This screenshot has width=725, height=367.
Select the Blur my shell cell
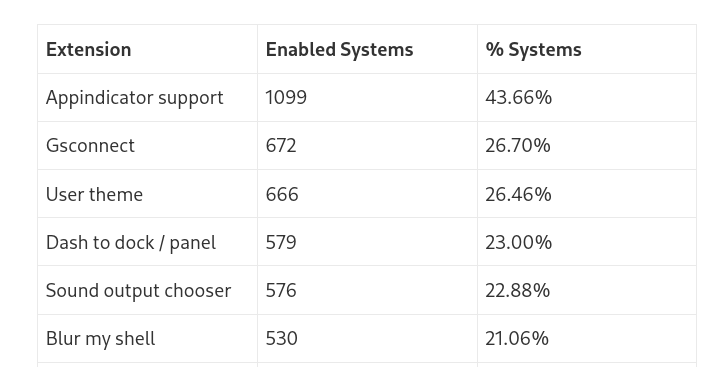point(147,338)
